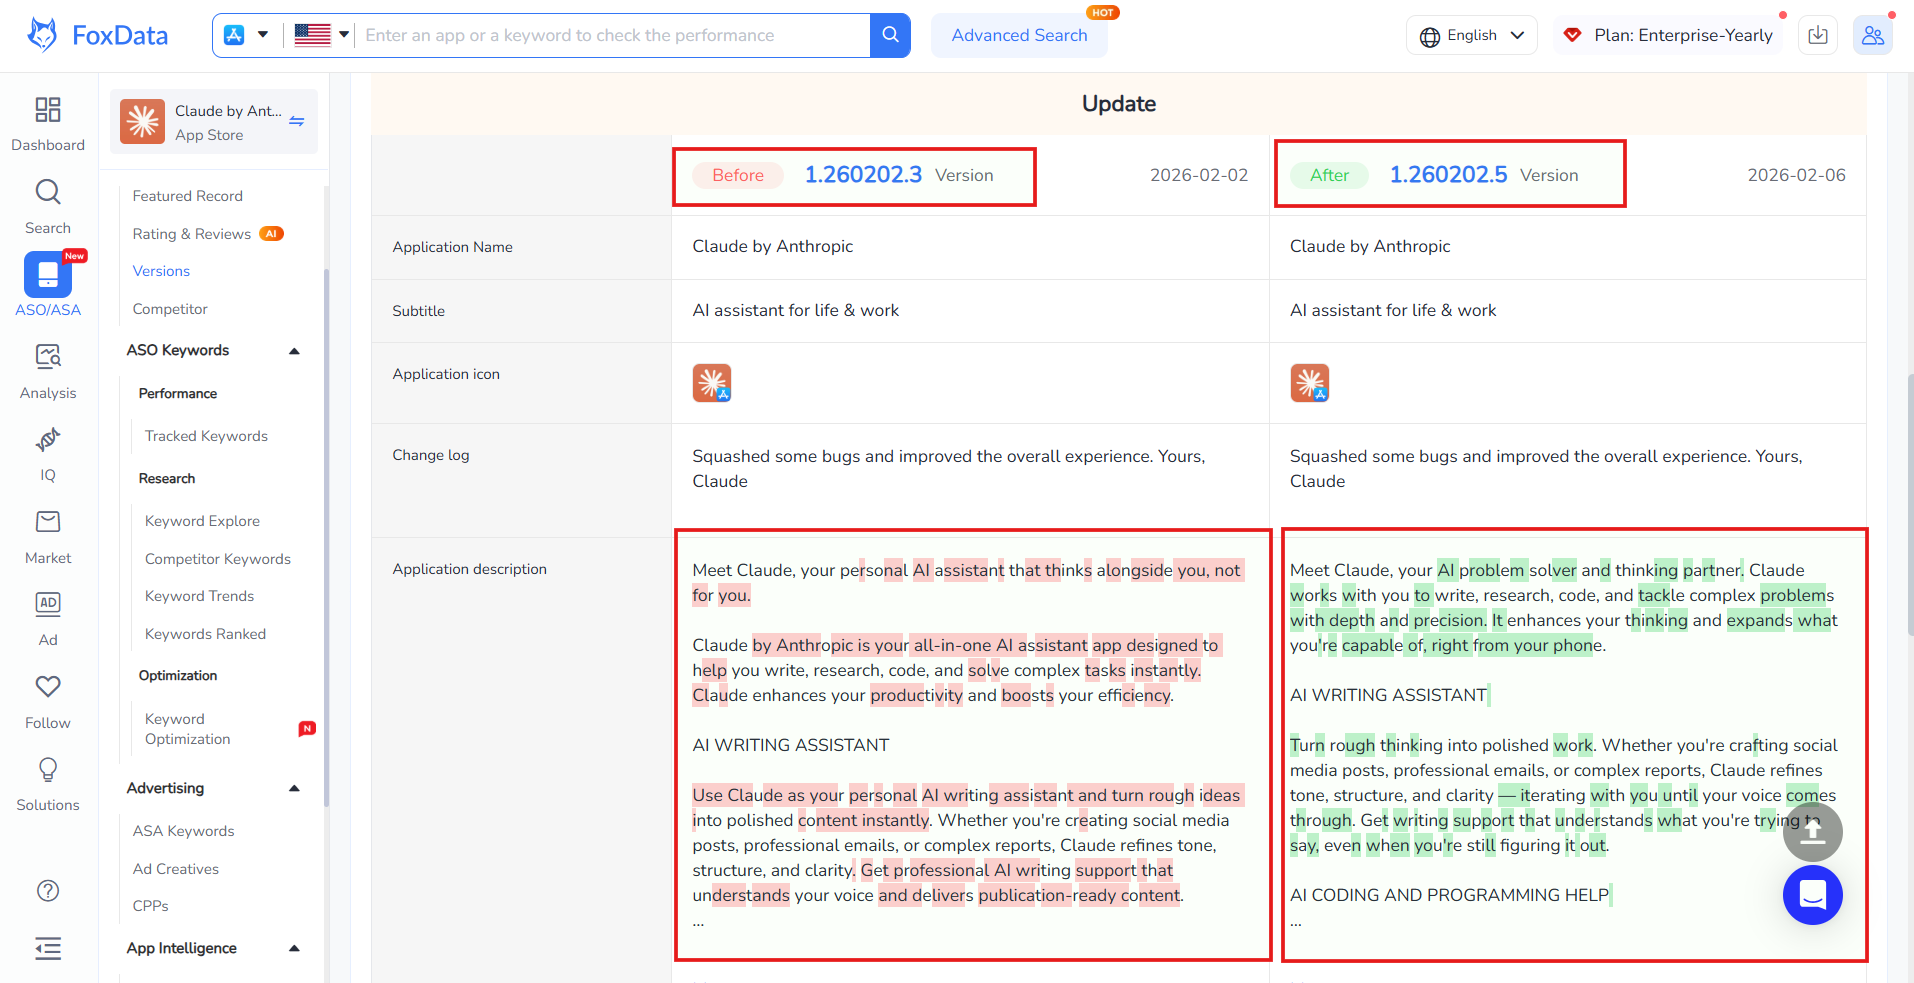
Task: Collapse the ASO Keywords section
Action: [x=294, y=351]
